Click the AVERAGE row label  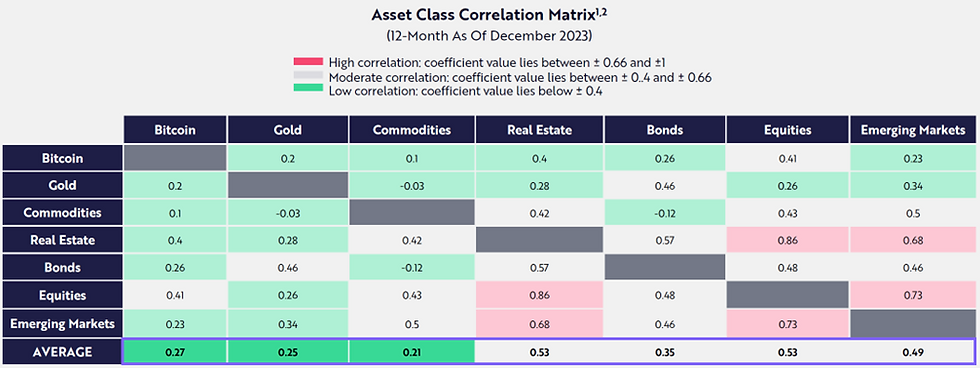[62, 352]
